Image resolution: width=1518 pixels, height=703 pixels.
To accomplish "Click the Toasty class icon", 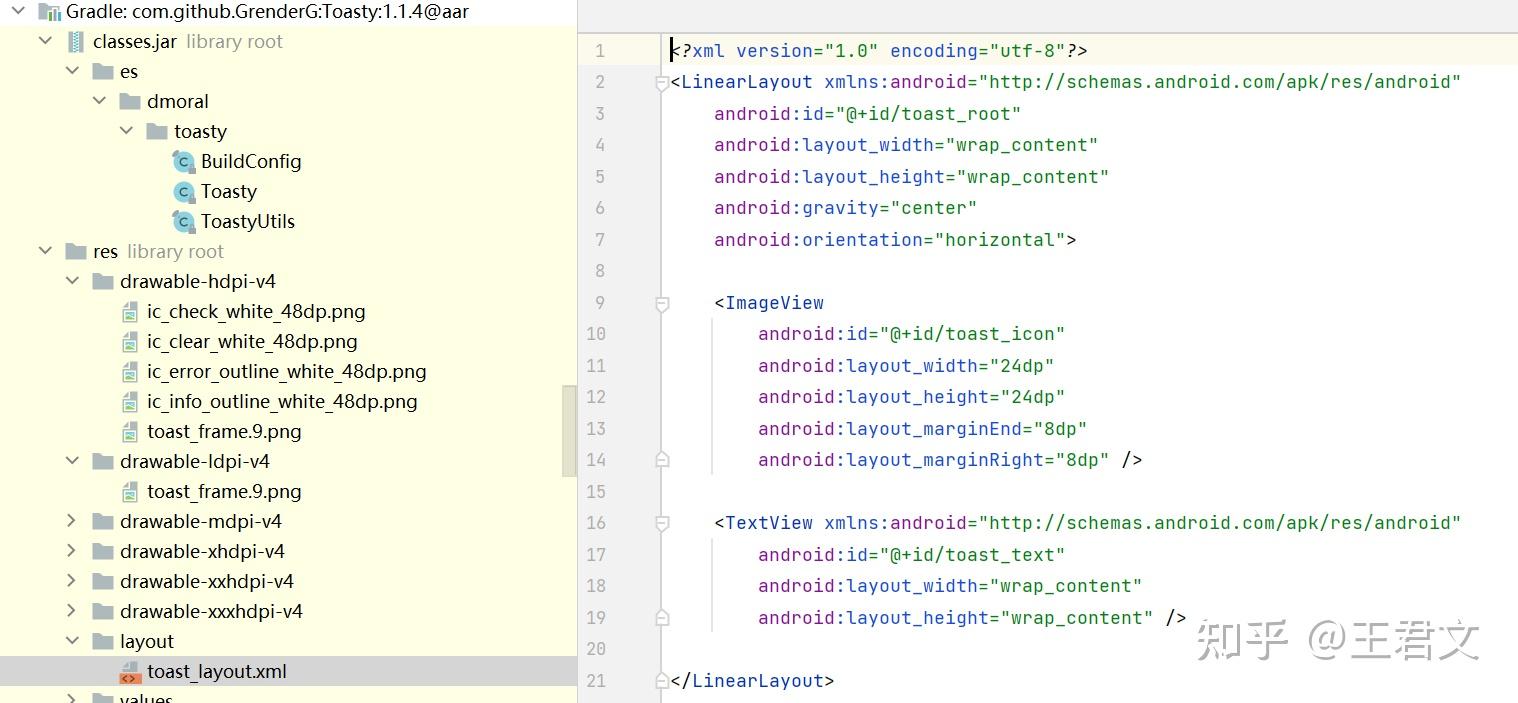I will click(183, 192).
